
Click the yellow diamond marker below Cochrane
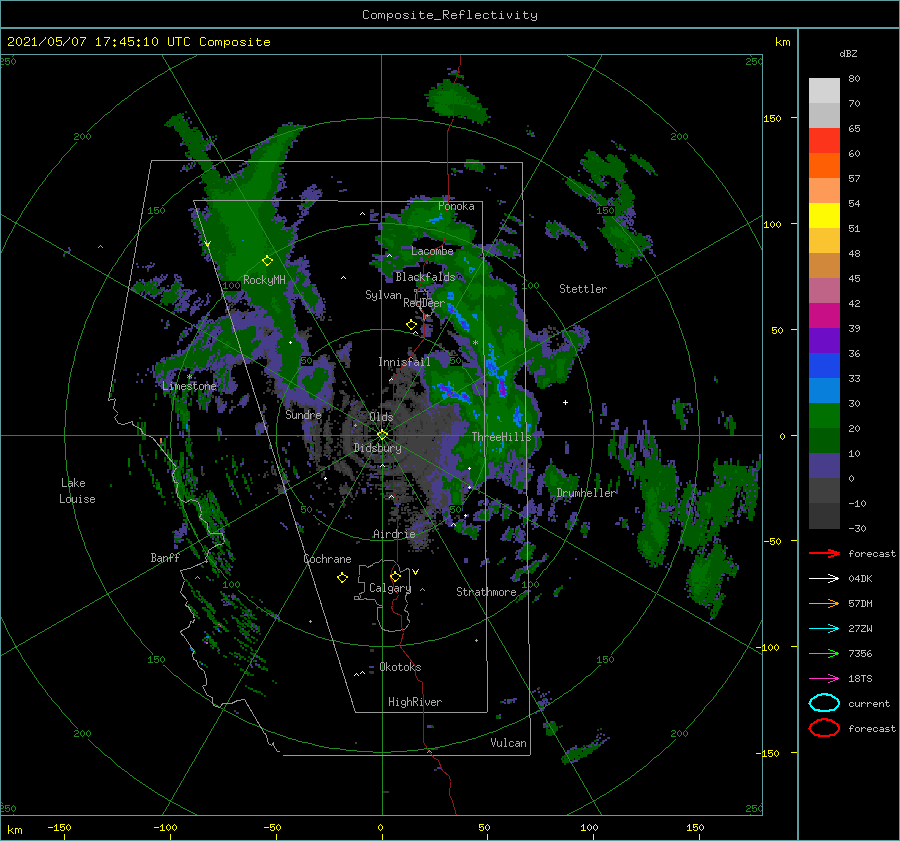coord(342,578)
